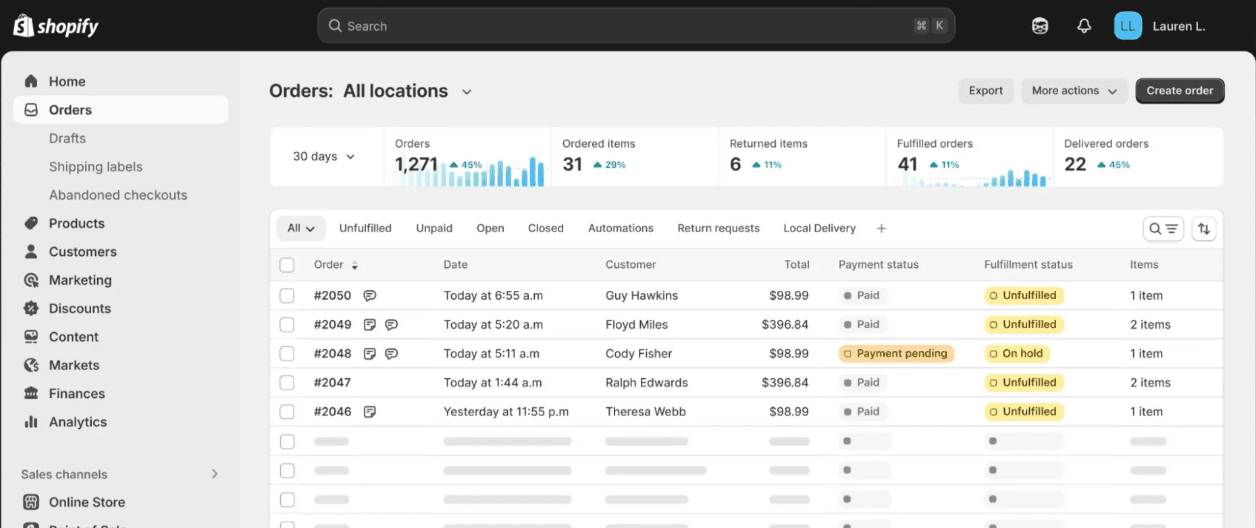Switch to the Unfulfilled tab
Viewport: 1256px width, 528px height.
pos(365,229)
